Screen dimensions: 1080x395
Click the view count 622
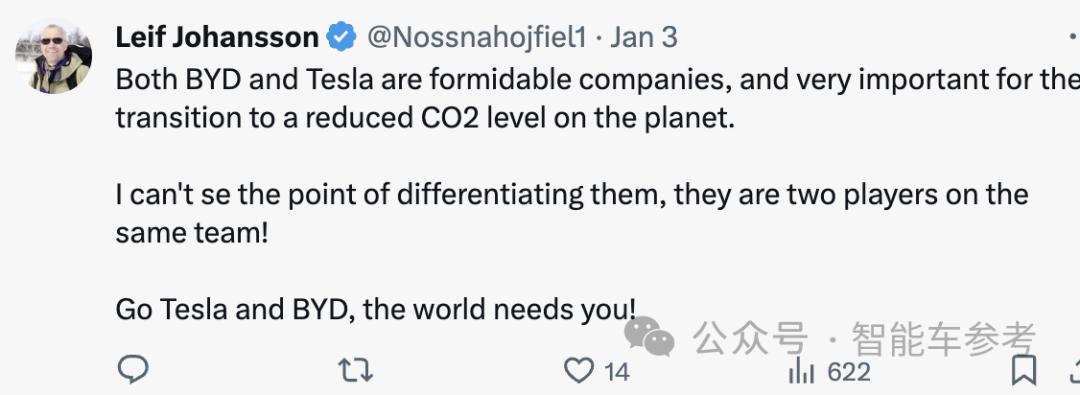click(x=849, y=372)
